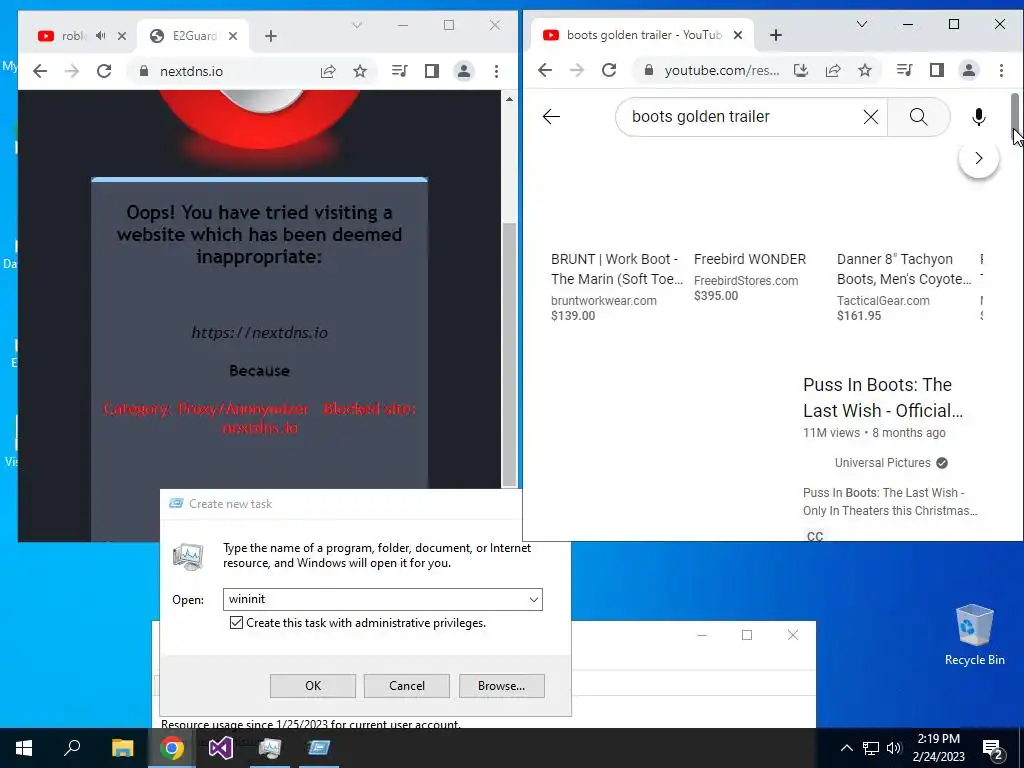
Task: Open BRUNT Work Boot product listing
Action: [x=617, y=269]
